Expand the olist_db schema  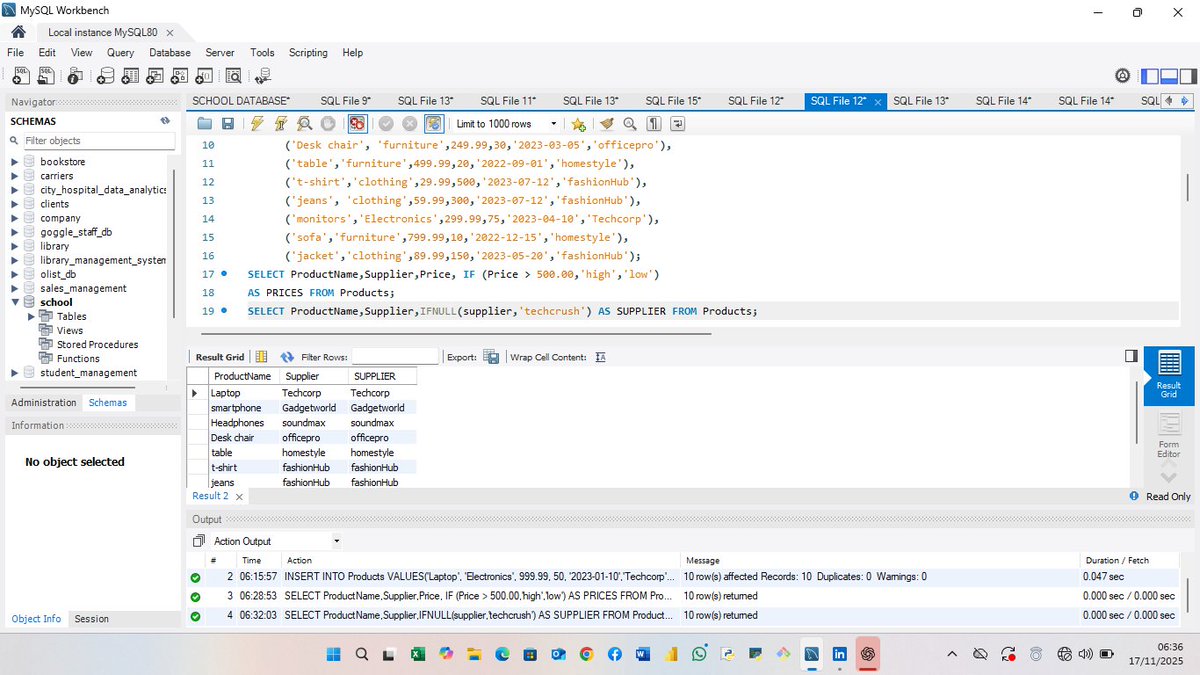pos(14,274)
